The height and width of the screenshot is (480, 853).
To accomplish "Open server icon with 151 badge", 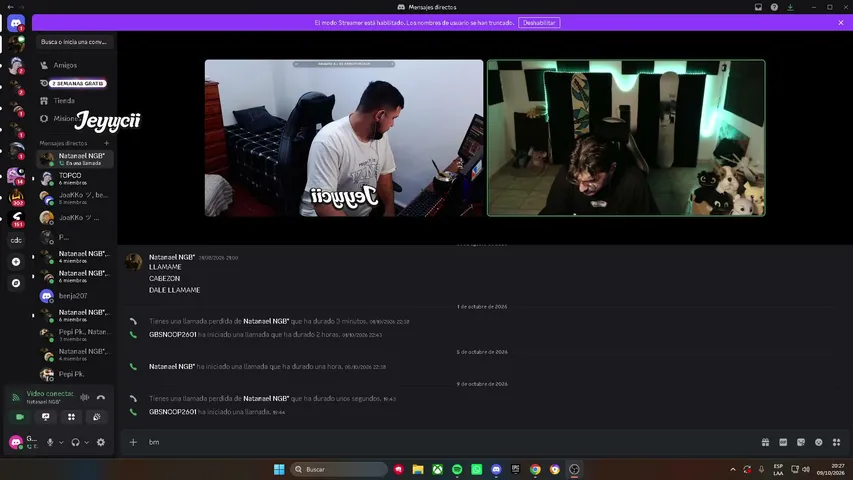I will click(x=17, y=219).
